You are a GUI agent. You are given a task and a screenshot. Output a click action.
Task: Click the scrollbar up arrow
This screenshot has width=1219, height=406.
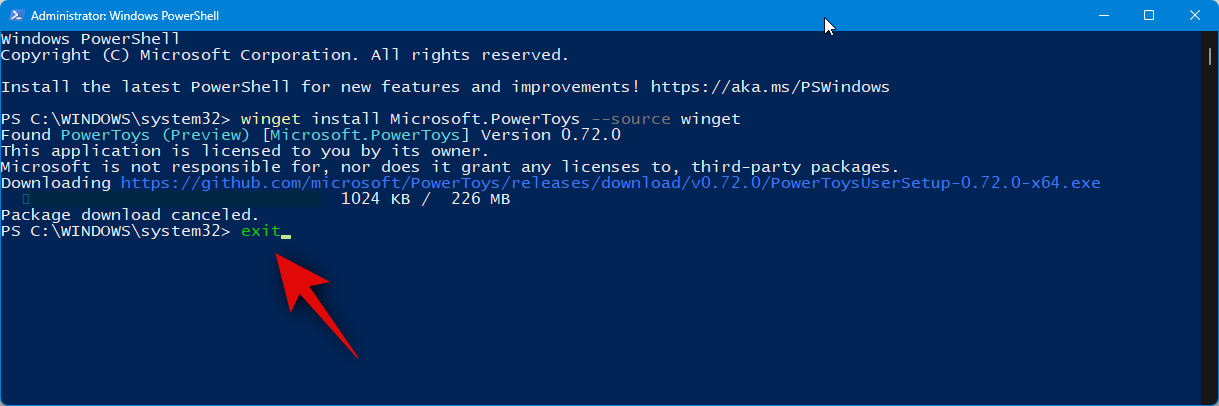1209,38
